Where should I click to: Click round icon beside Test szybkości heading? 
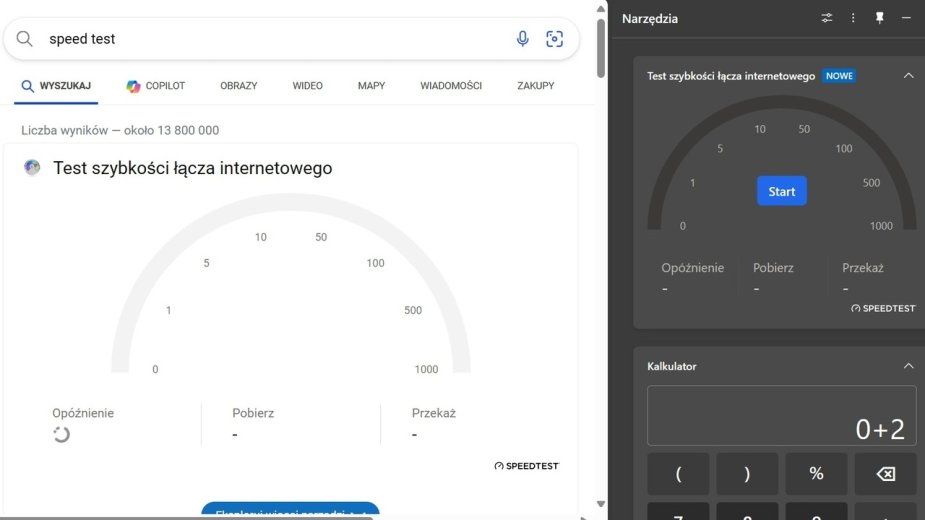(x=32, y=168)
